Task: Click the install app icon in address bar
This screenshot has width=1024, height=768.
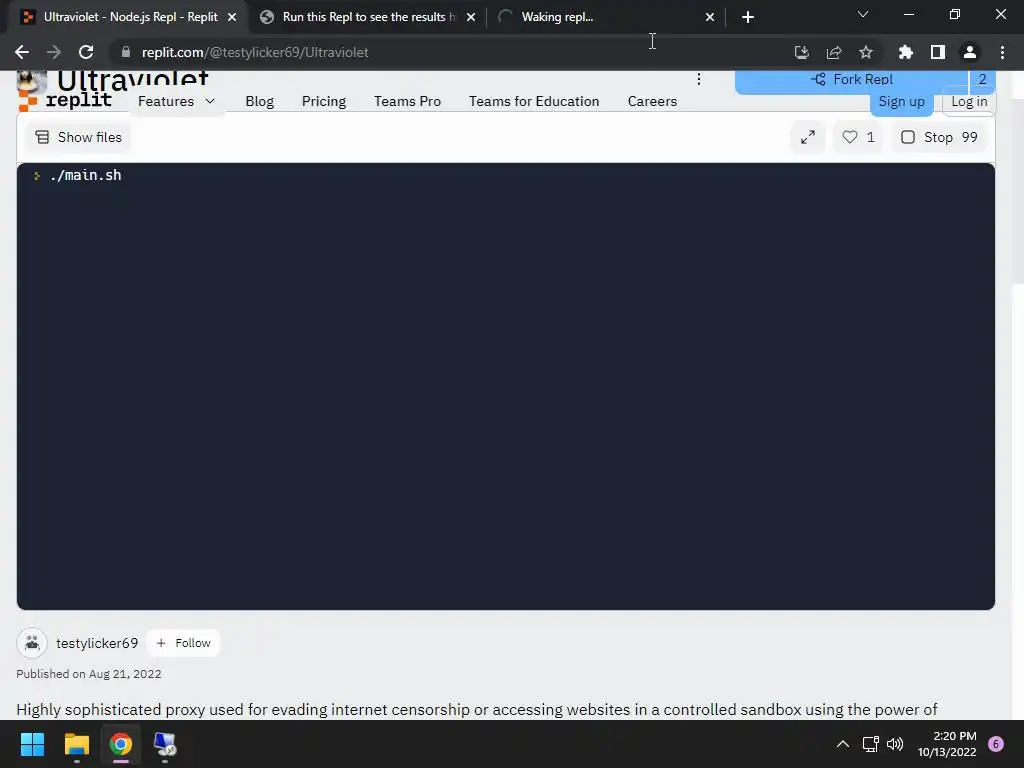Action: pos(801,52)
